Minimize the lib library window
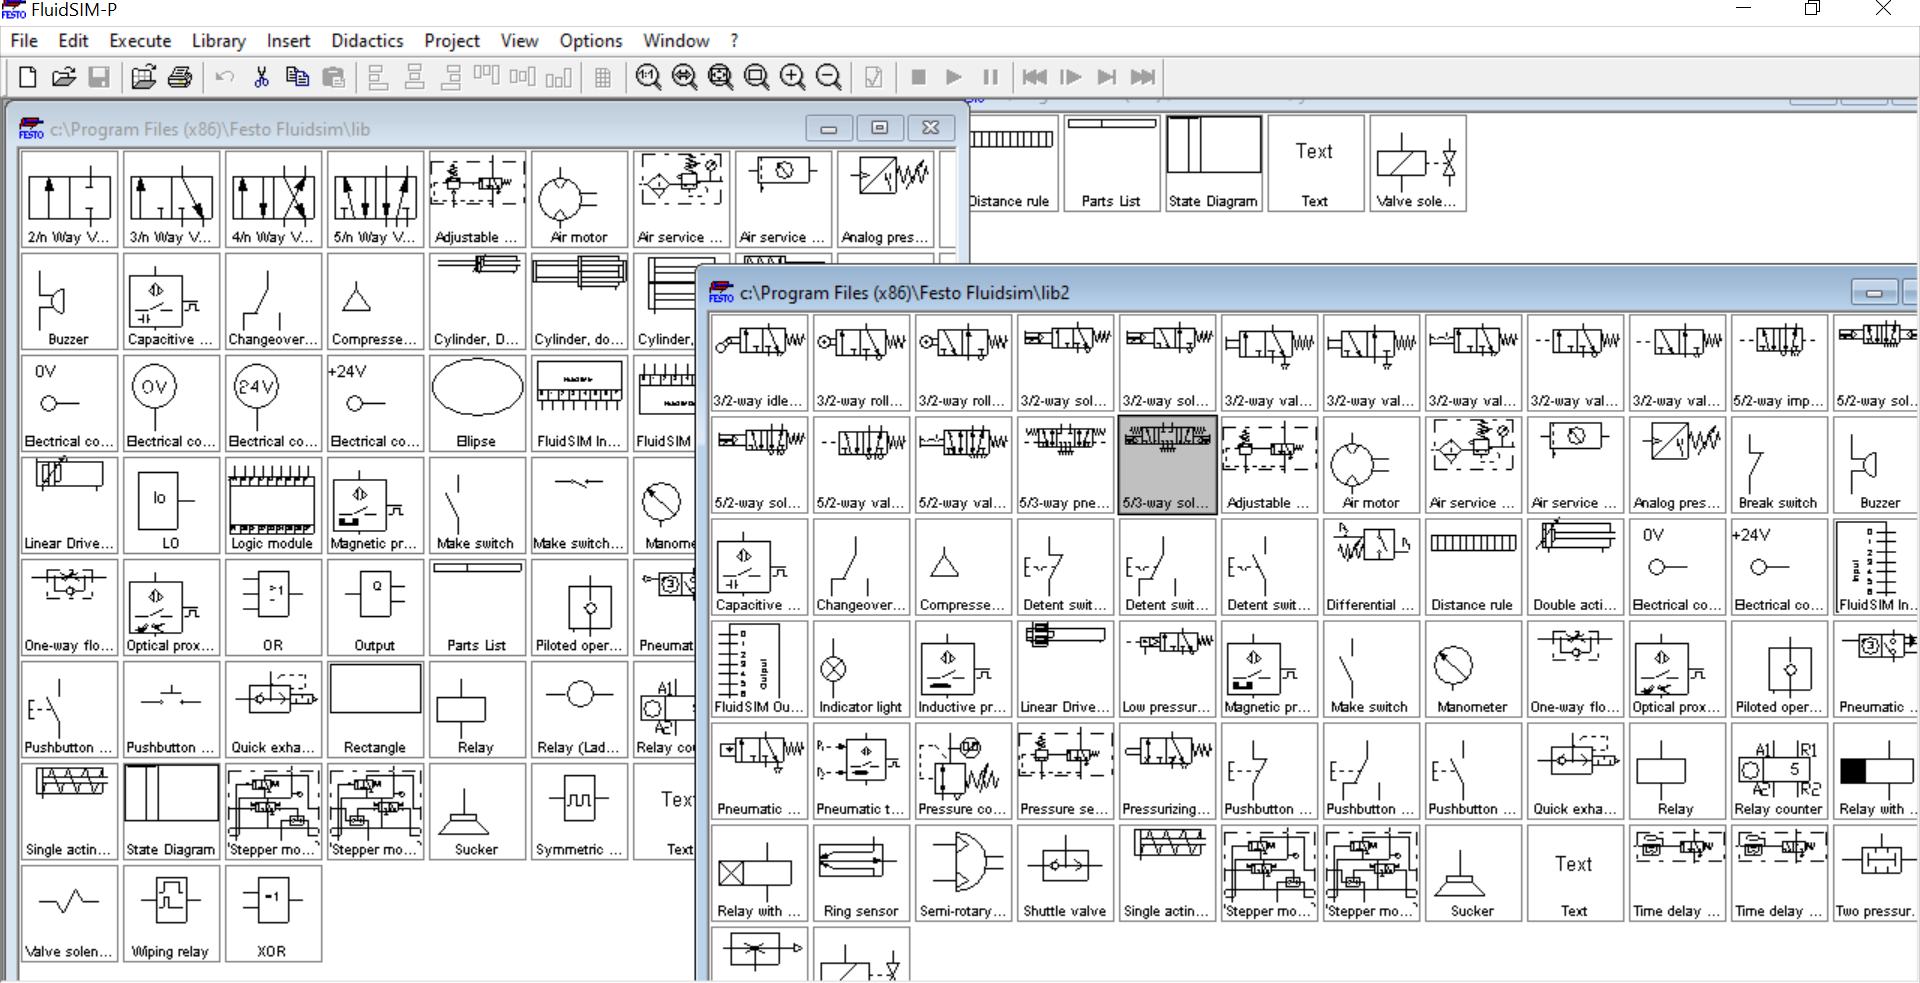 coord(829,128)
